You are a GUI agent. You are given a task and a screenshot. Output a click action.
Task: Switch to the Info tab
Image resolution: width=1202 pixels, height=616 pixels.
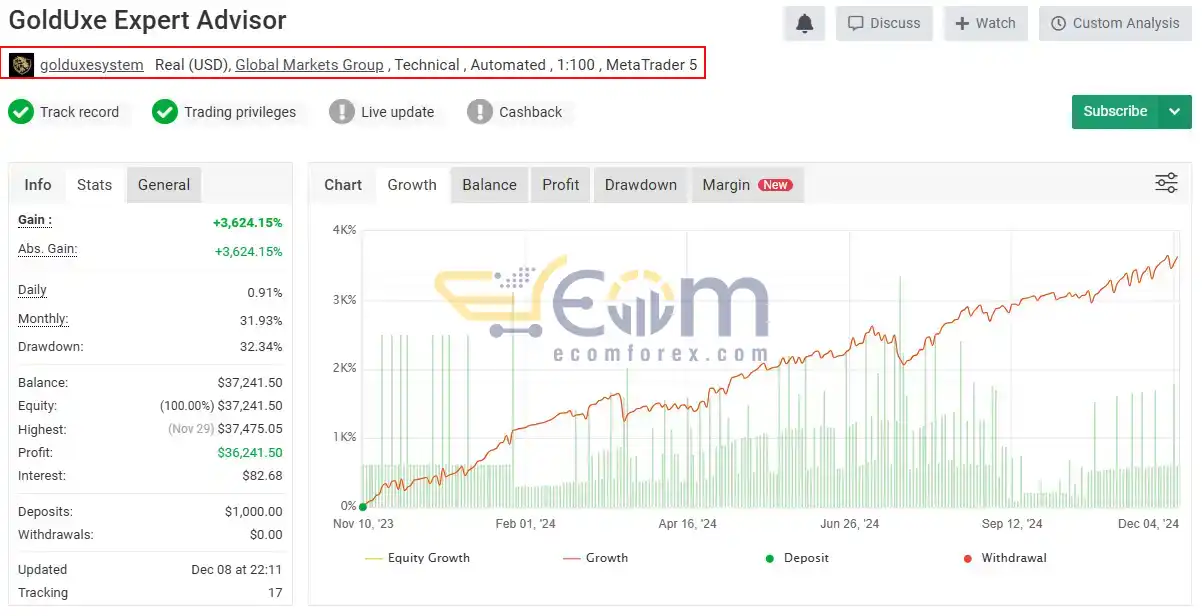pos(38,185)
